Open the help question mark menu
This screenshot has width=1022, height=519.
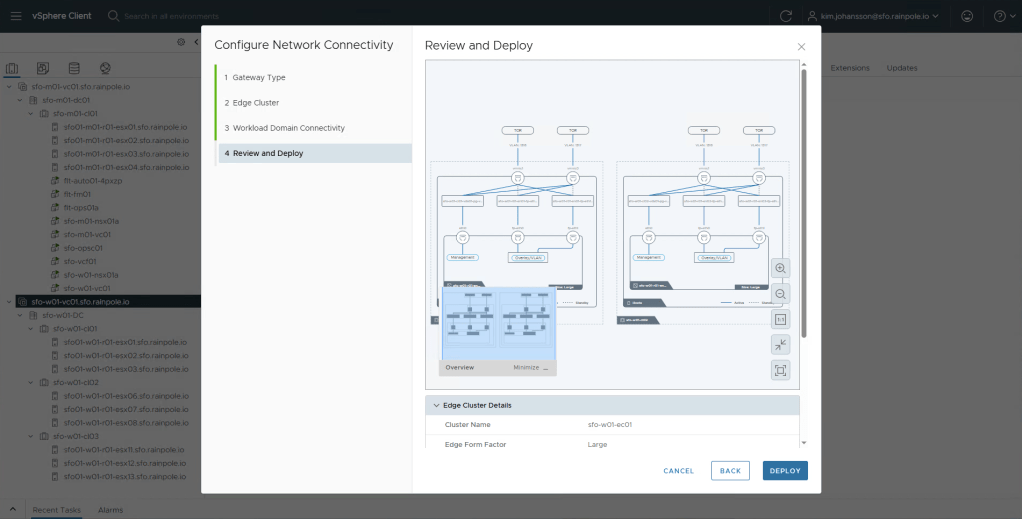coord(1000,16)
